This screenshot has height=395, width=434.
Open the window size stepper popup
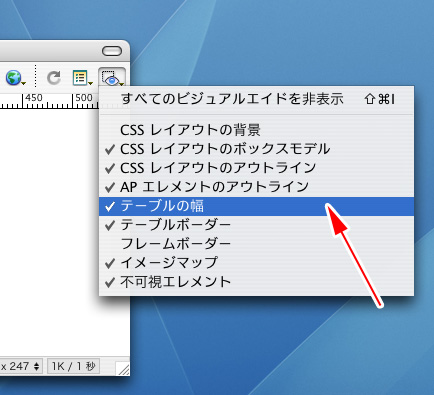36,367
